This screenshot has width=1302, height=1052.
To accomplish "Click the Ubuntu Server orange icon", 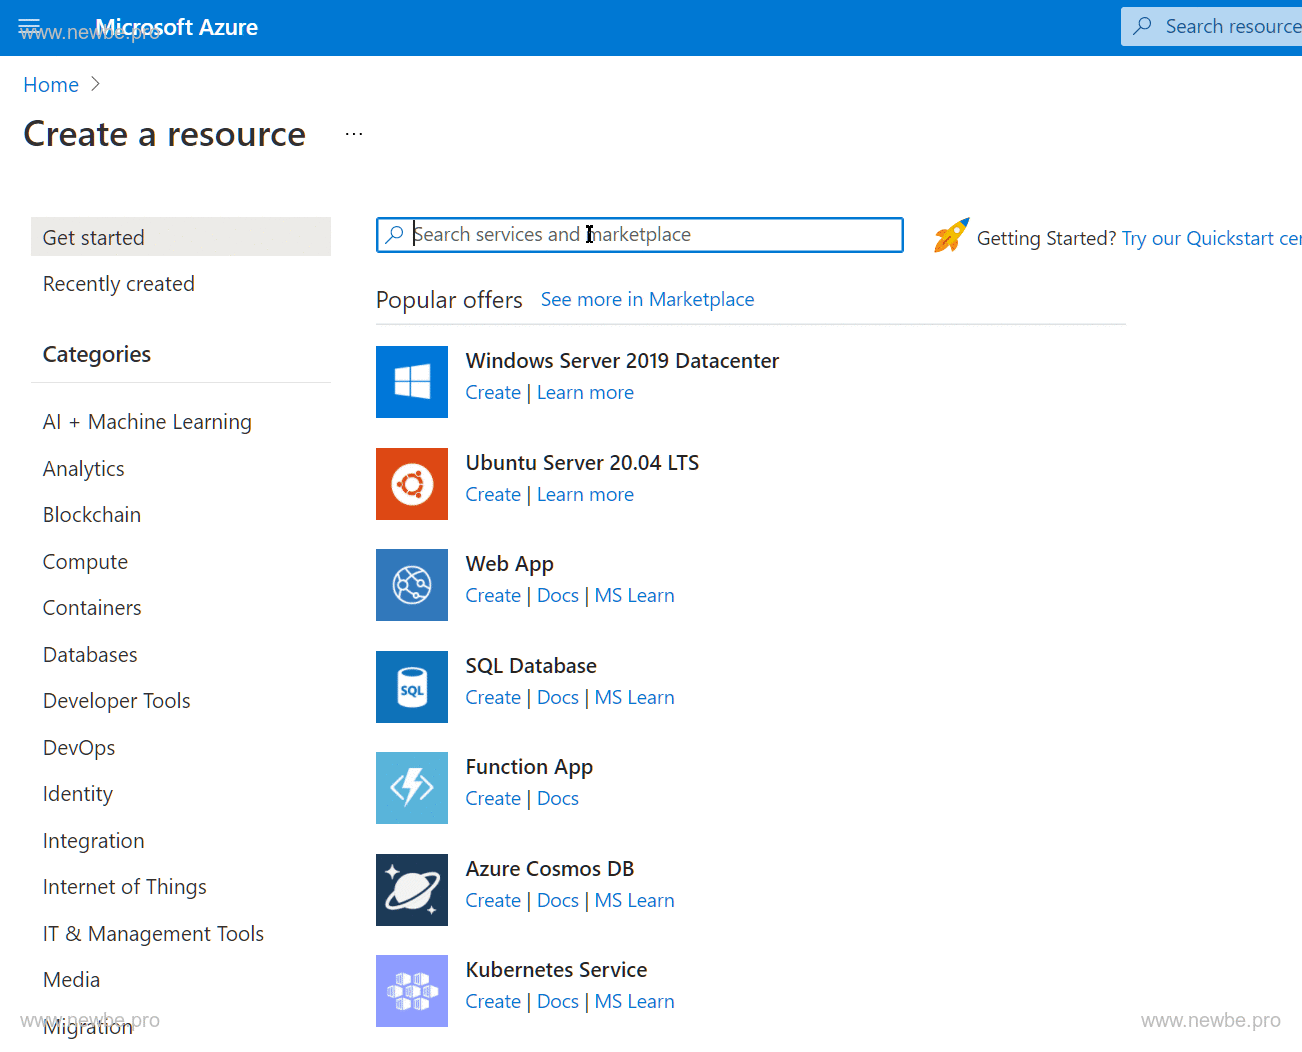I will coord(411,484).
